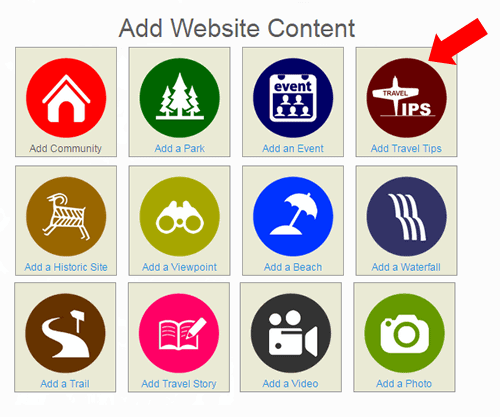Screen dimensions: 500x417
Task: Open the navy event calendar icon
Action: point(293,98)
